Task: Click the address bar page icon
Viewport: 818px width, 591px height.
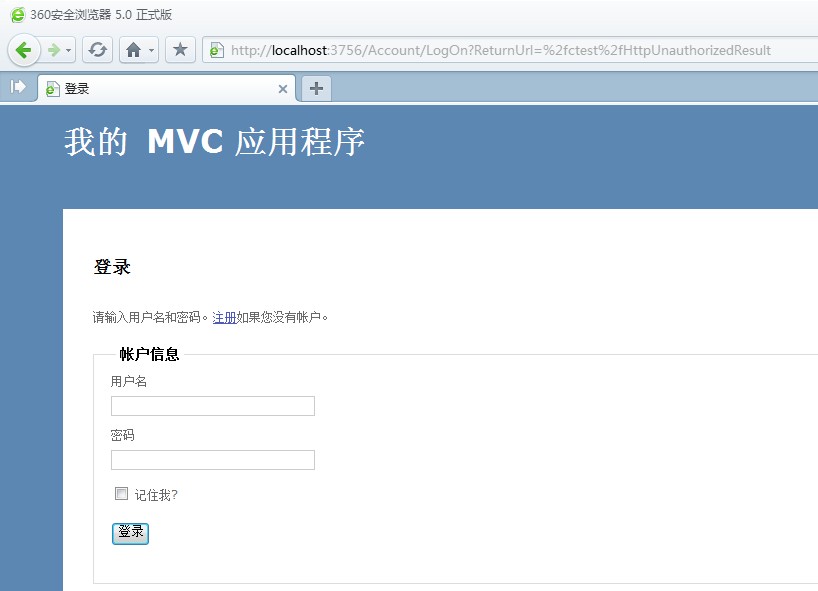Action: pos(216,50)
